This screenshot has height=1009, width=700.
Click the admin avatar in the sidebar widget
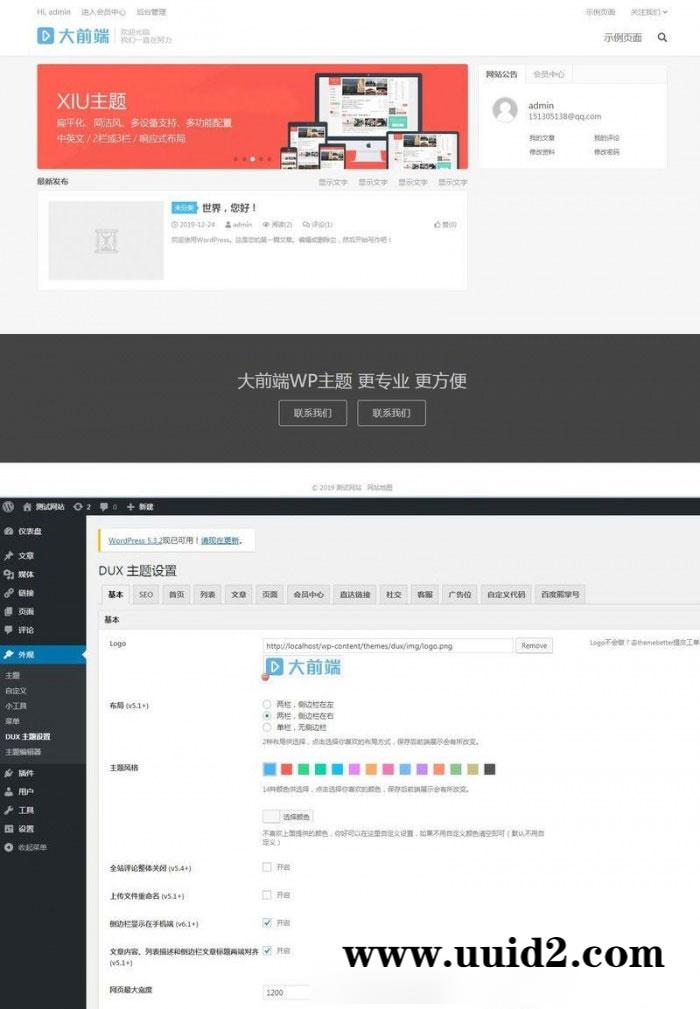pos(505,110)
